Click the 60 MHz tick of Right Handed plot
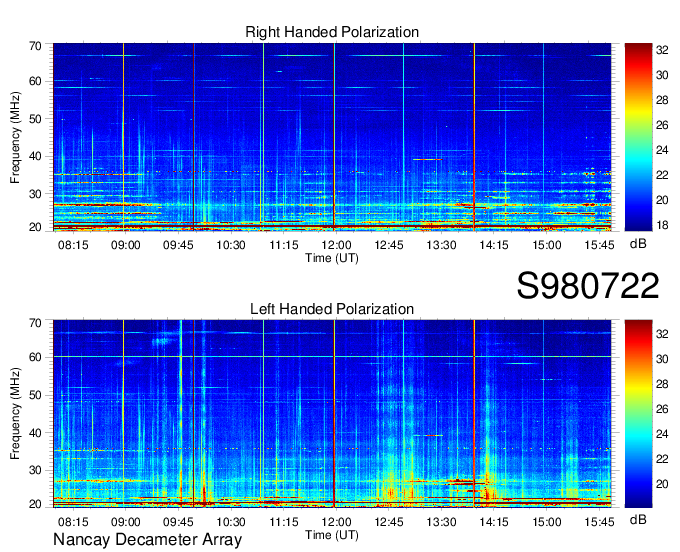 pyautogui.click(x=35, y=81)
